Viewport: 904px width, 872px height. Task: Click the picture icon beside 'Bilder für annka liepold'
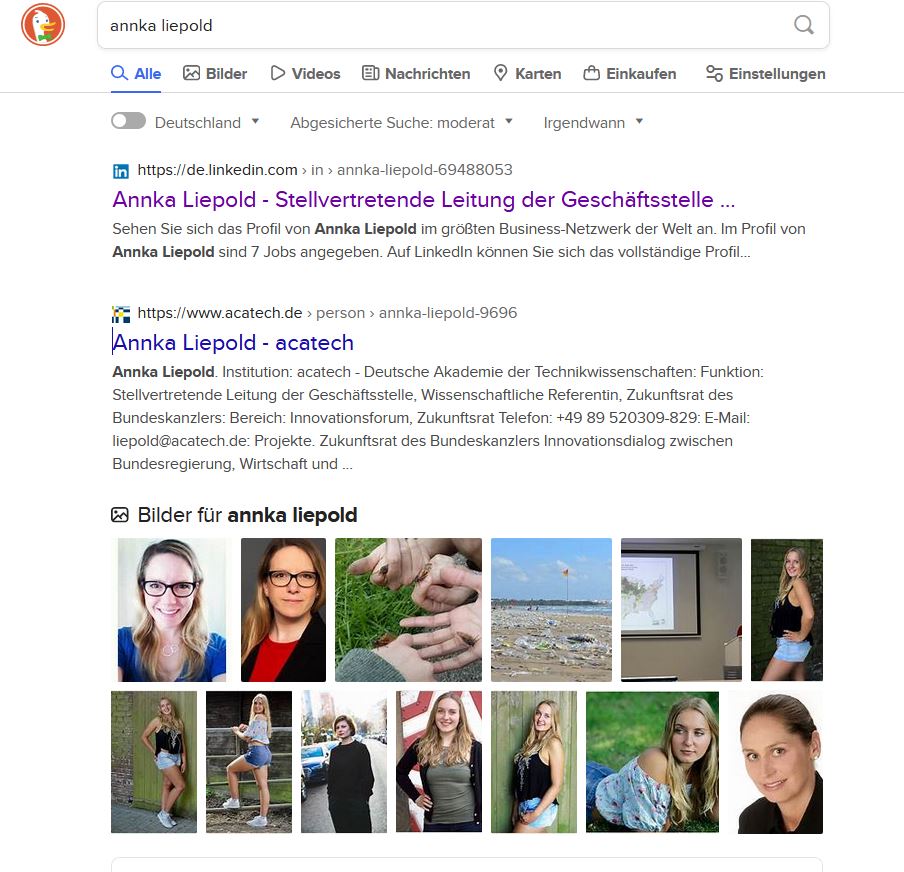[120, 514]
